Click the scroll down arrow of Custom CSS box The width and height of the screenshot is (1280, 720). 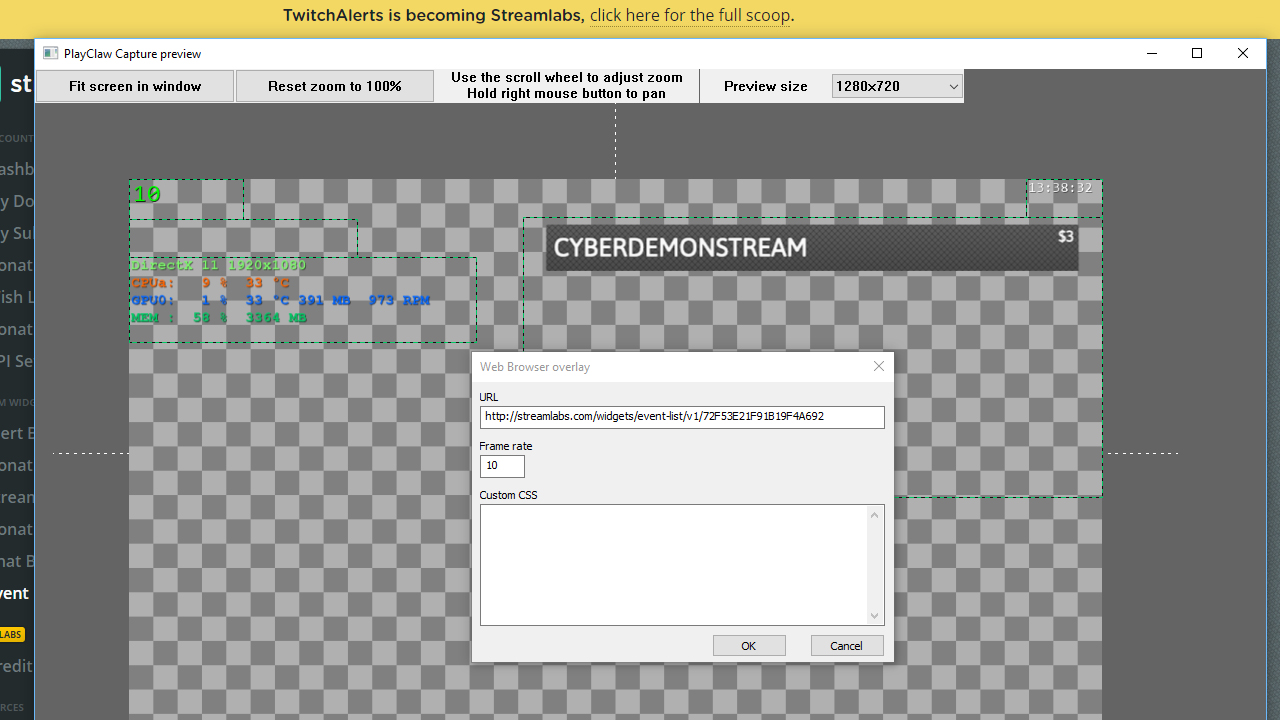pos(874,615)
